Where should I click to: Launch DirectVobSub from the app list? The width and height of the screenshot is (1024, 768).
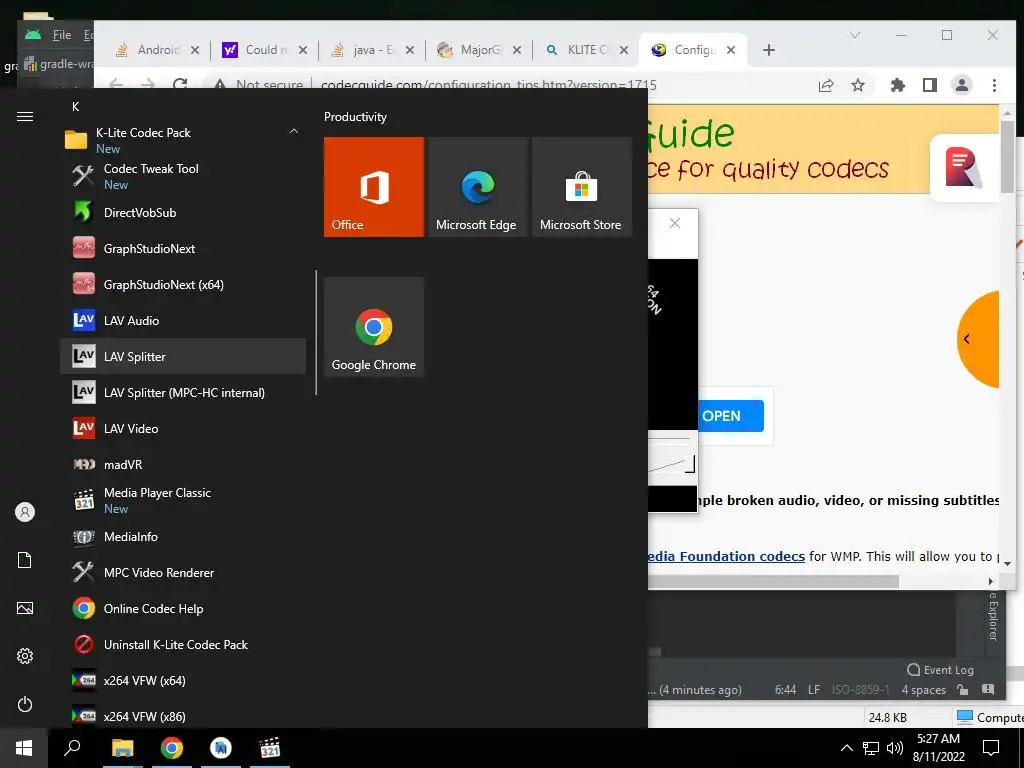point(183,212)
